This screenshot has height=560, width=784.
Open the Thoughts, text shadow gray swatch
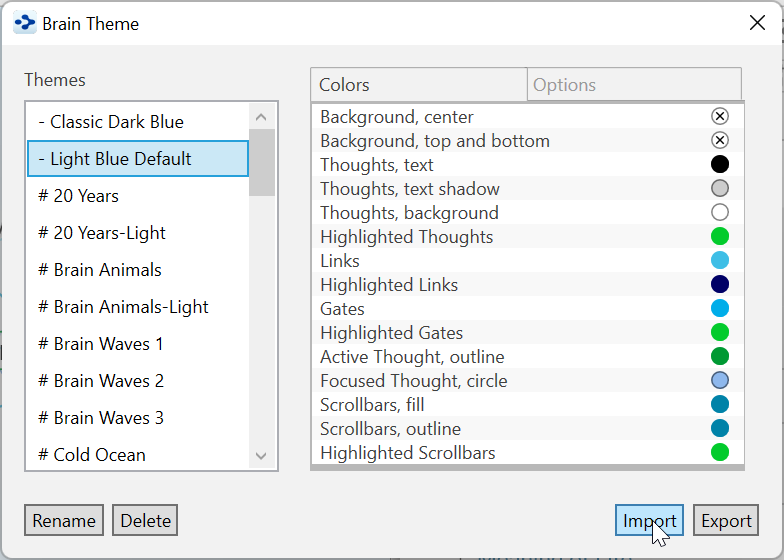pyautogui.click(x=720, y=189)
